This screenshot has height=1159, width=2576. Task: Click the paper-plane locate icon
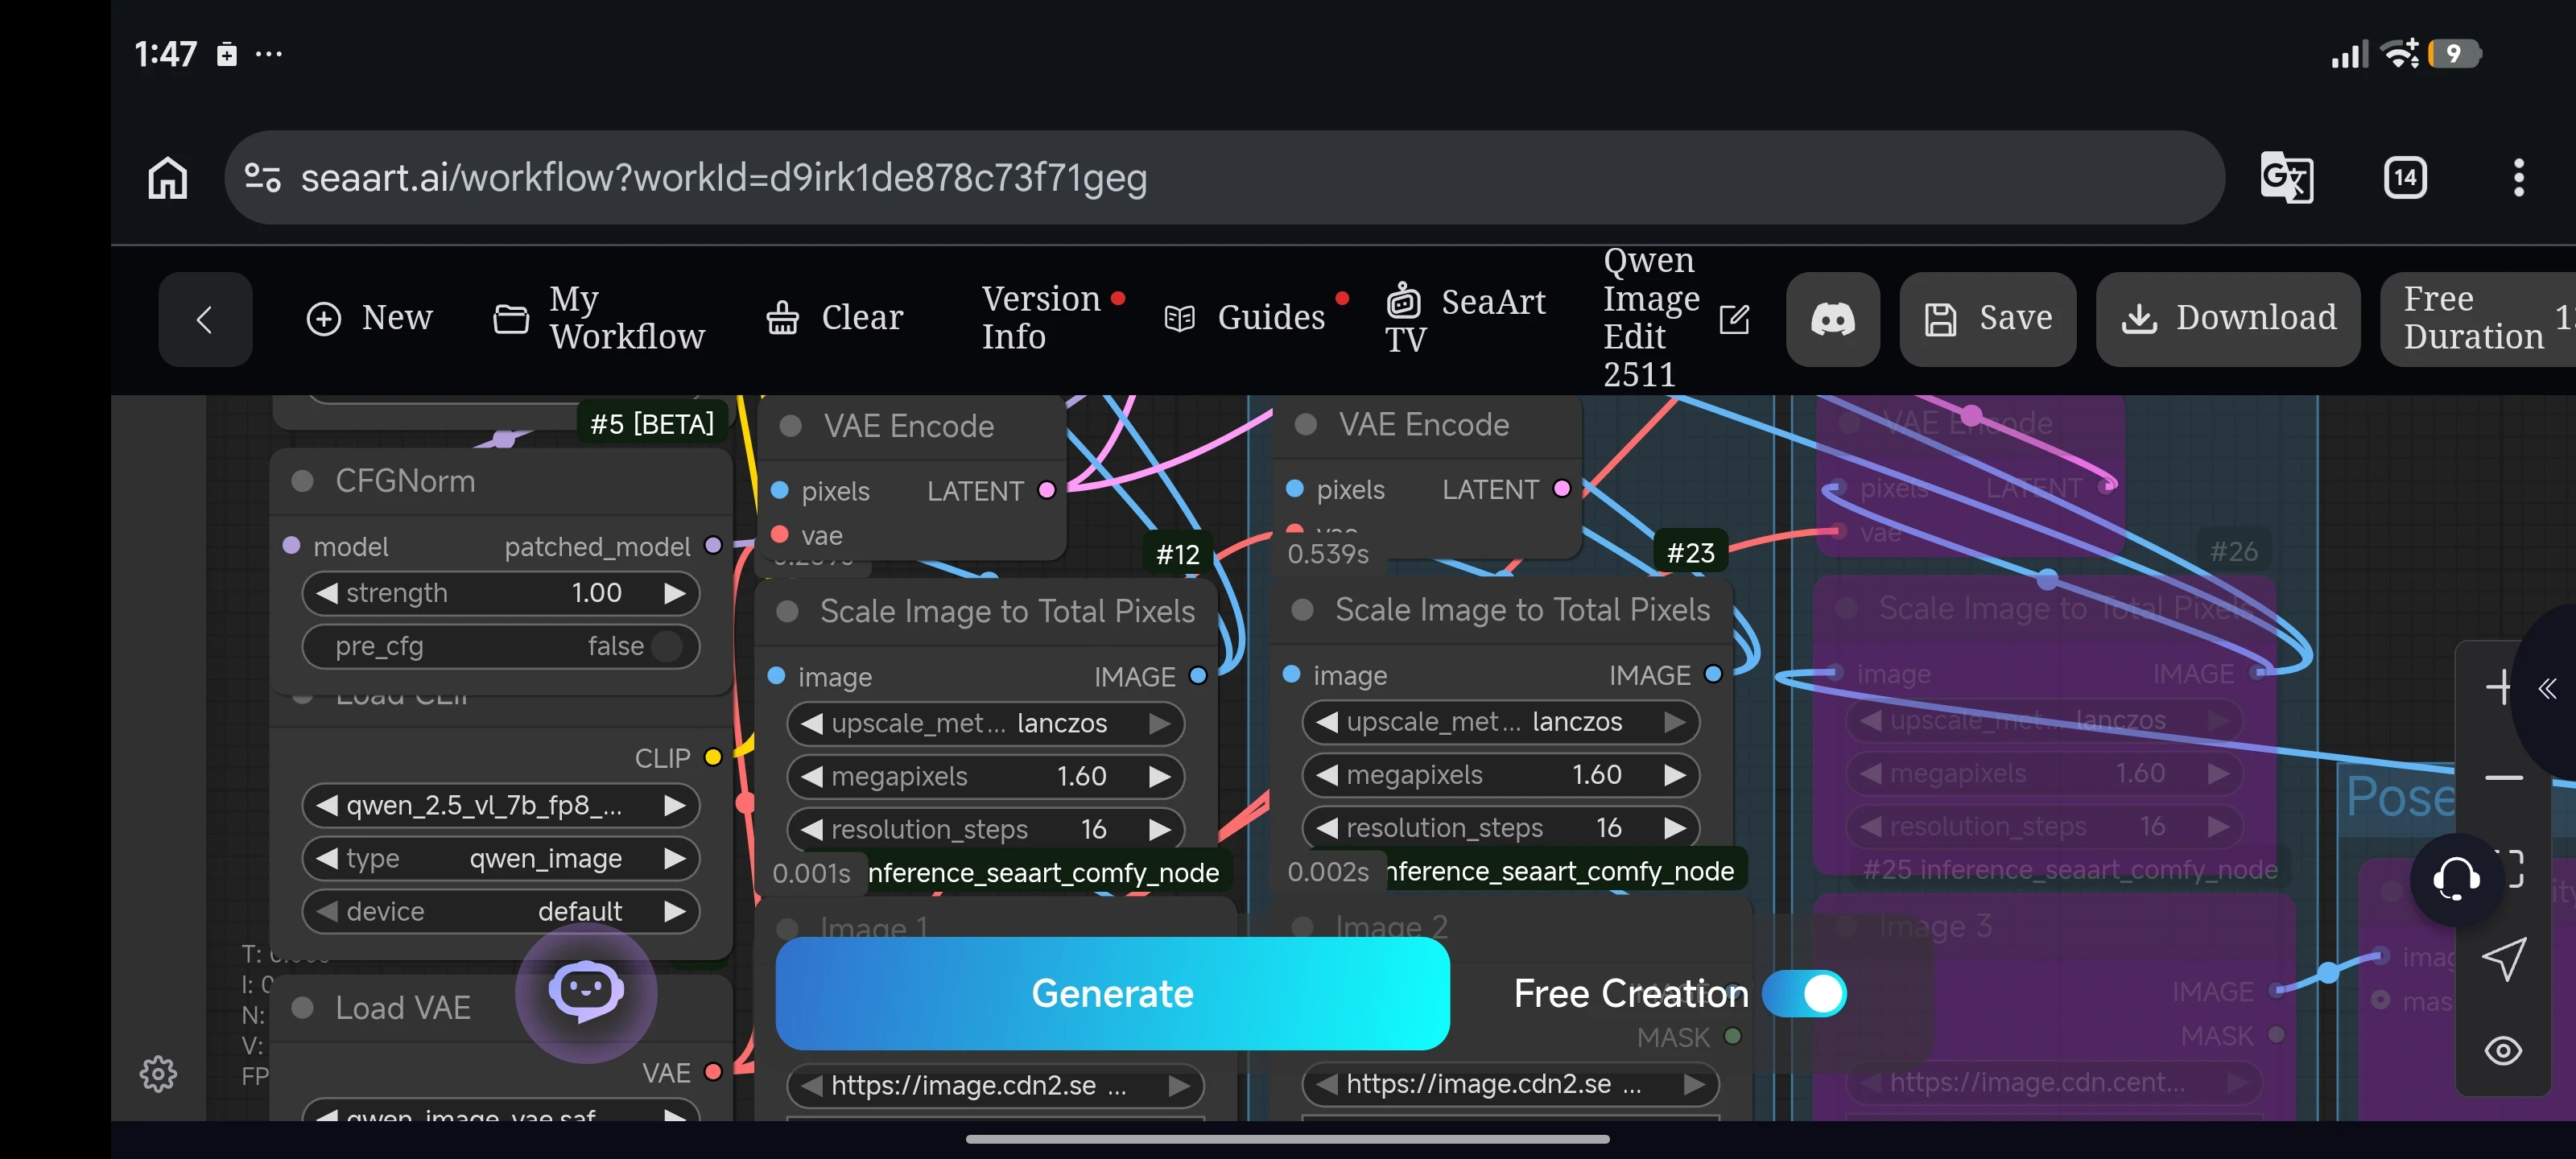coord(2503,958)
